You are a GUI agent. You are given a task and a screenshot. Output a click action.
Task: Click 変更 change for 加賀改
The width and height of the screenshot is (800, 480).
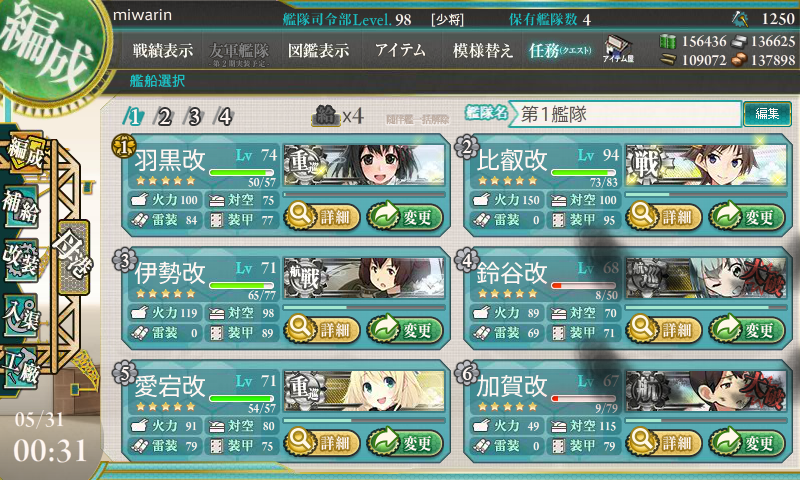pos(746,442)
